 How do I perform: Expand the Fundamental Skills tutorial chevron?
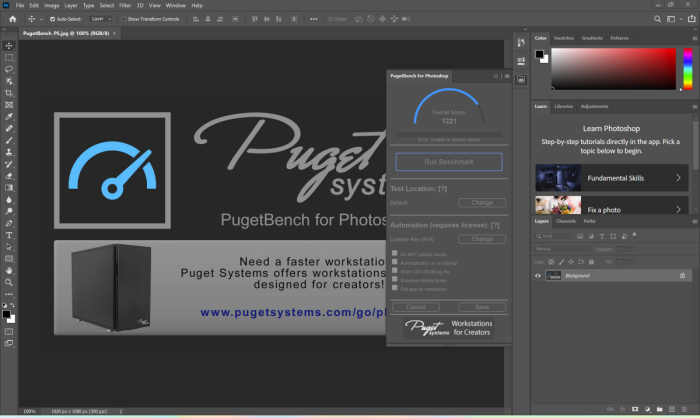[679, 178]
